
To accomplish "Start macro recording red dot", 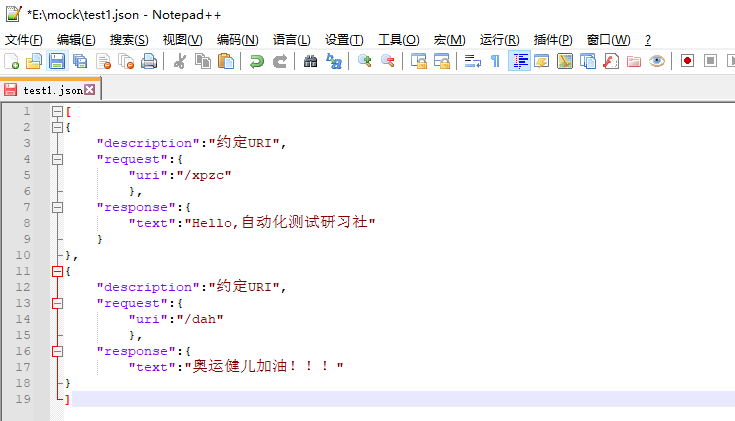I will tap(687, 61).
